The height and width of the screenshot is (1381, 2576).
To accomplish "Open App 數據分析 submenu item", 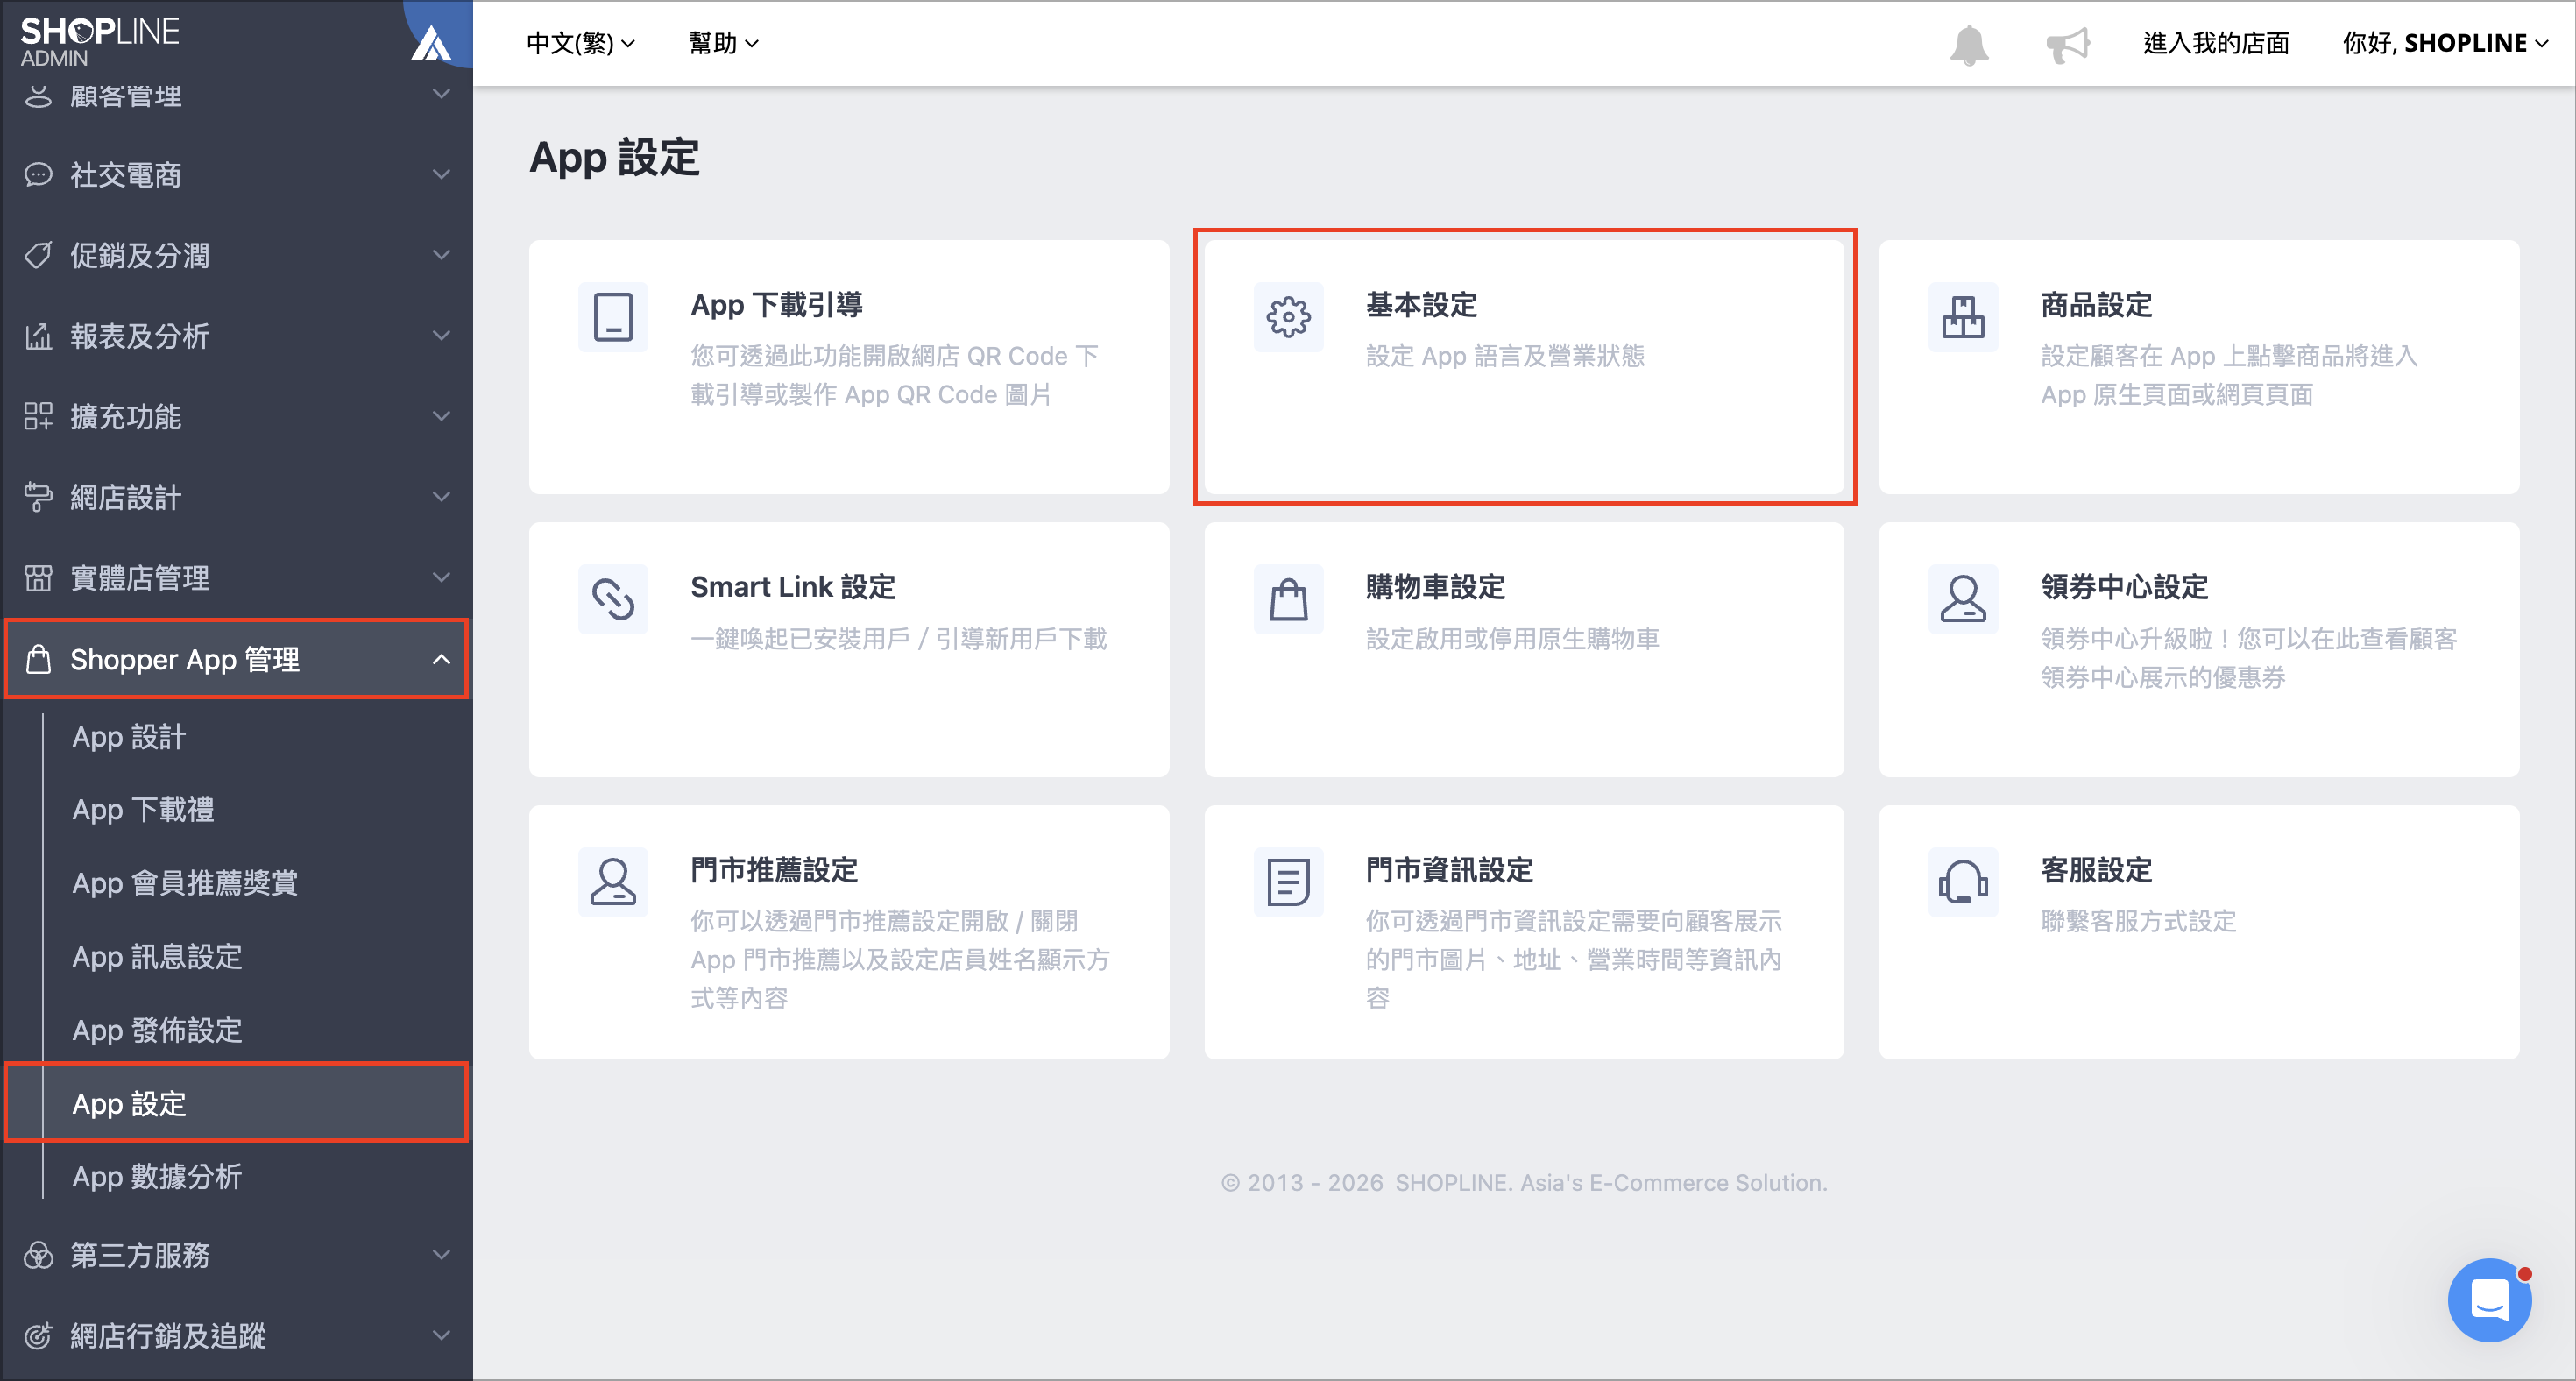I will (157, 1177).
